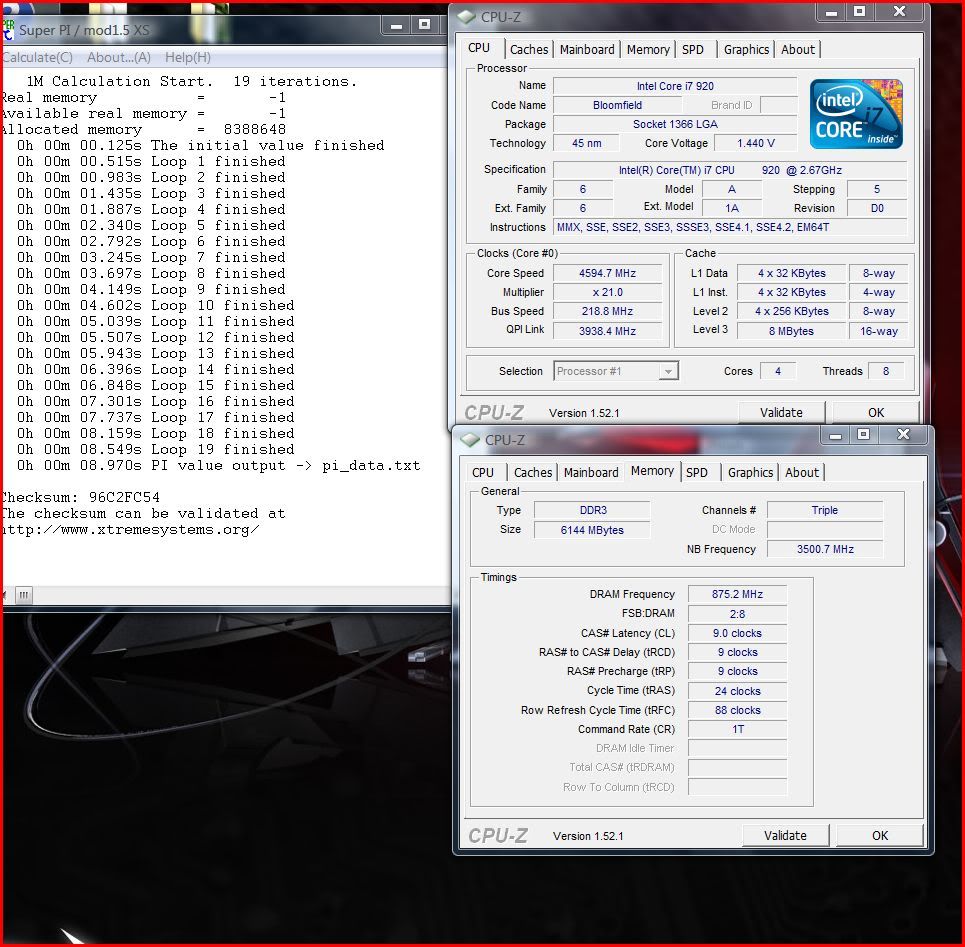The height and width of the screenshot is (947, 965).
Task: Switch to the Caches tab in the upper CPU-Z window
Action: [x=529, y=49]
